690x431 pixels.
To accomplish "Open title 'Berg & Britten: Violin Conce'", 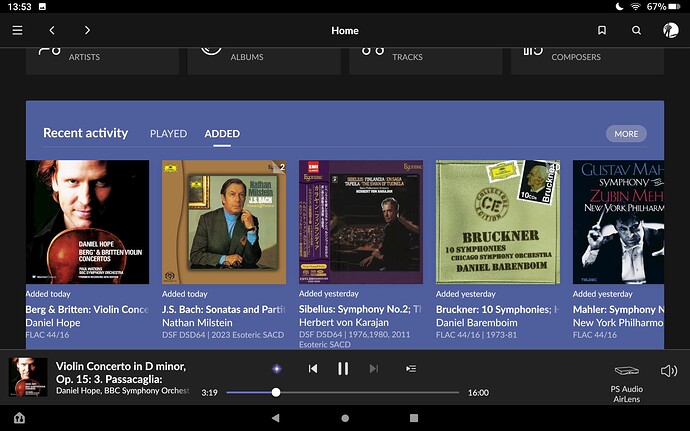I will pyautogui.click(x=87, y=309).
